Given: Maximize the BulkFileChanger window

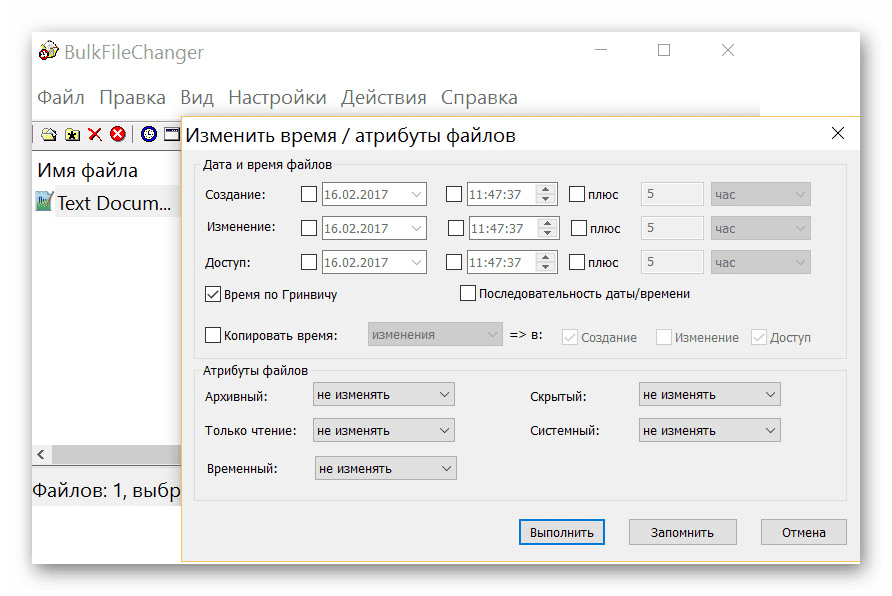Looking at the screenshot, I should click(x=663, y=50).
